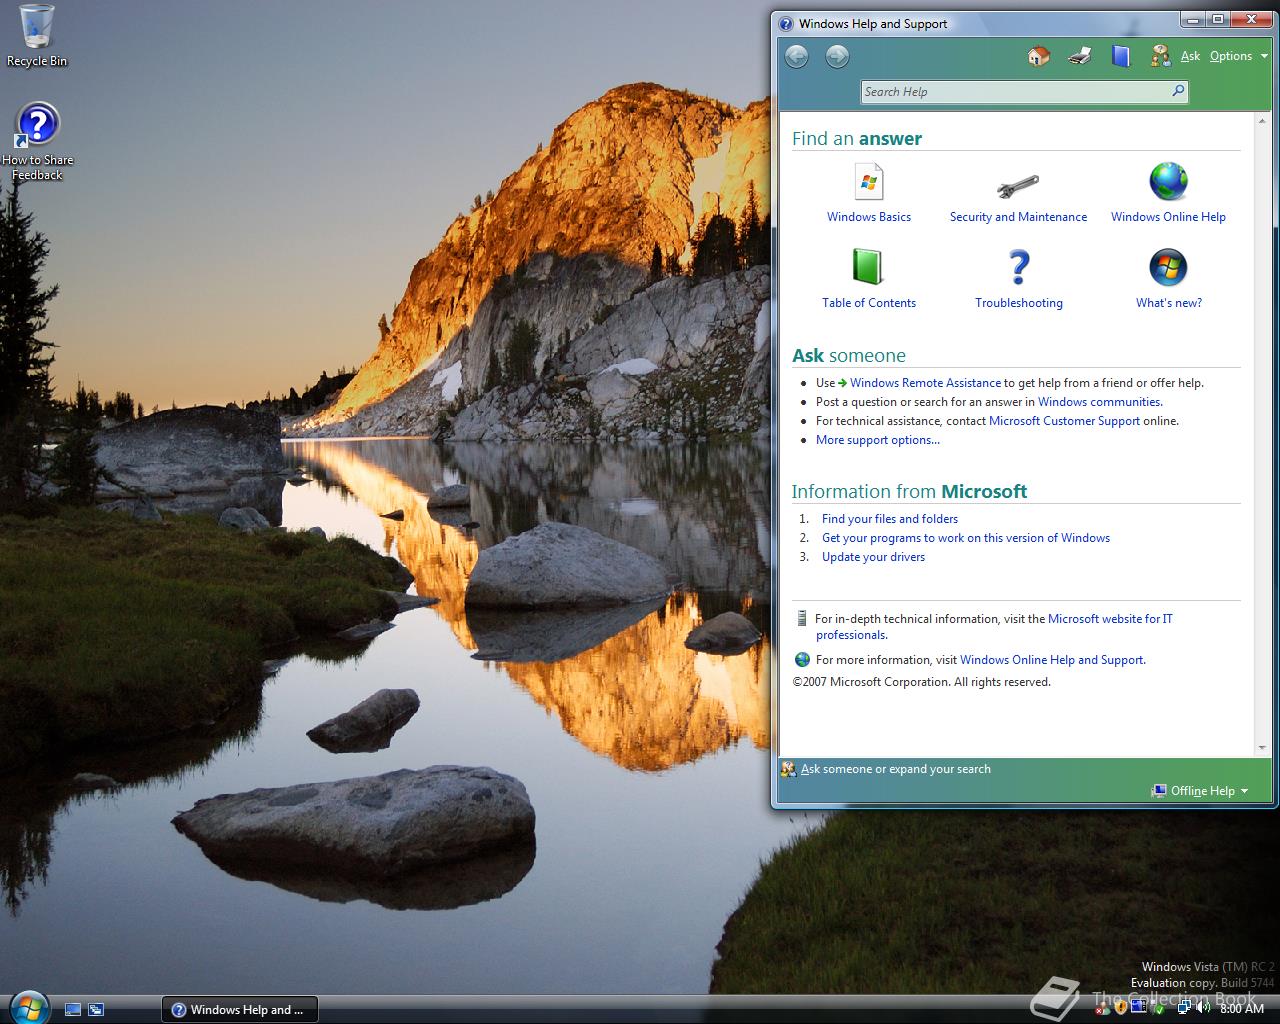Open the Offline Help dropdown
The width and height of the screenshot is (1280, 1024).
1200,791
